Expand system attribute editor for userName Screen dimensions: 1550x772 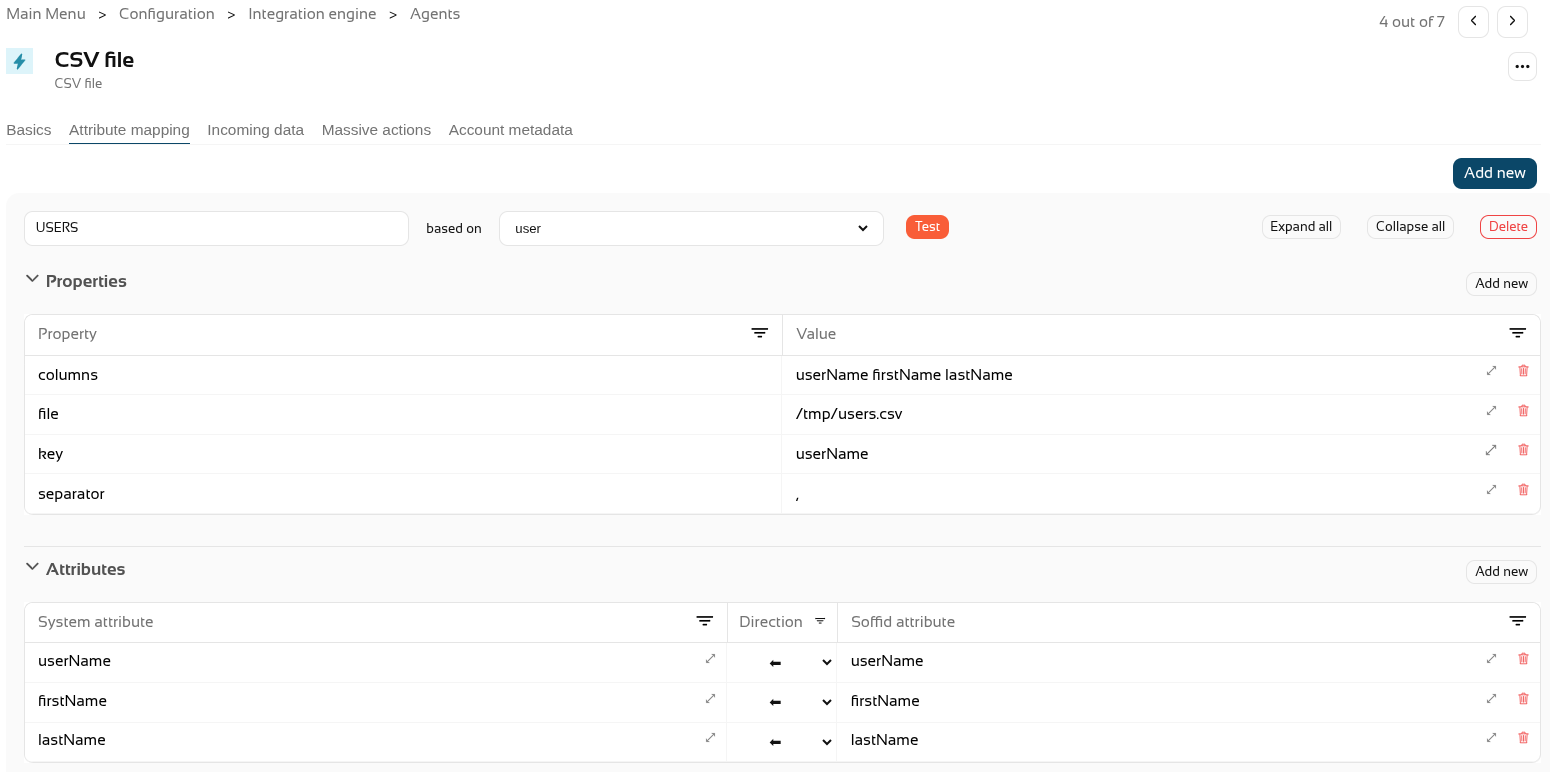pos(710,658)
